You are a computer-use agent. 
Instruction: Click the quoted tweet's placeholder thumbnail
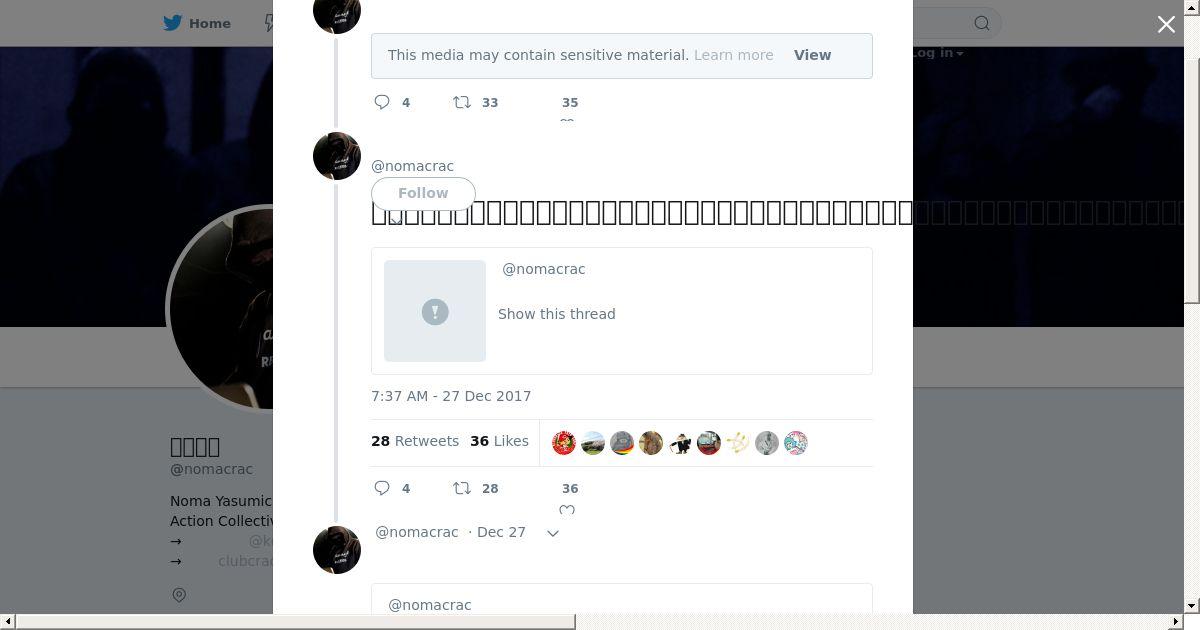(435, 311)
